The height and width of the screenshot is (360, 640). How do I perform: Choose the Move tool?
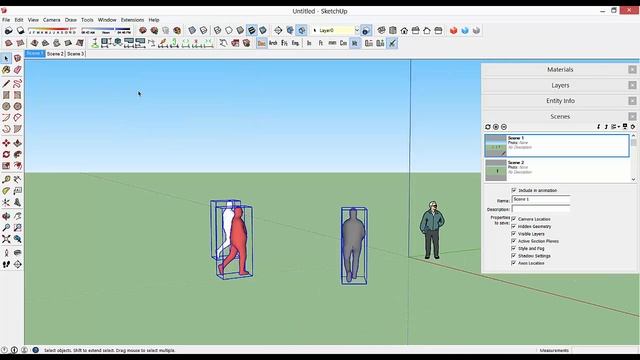[6, 143]
